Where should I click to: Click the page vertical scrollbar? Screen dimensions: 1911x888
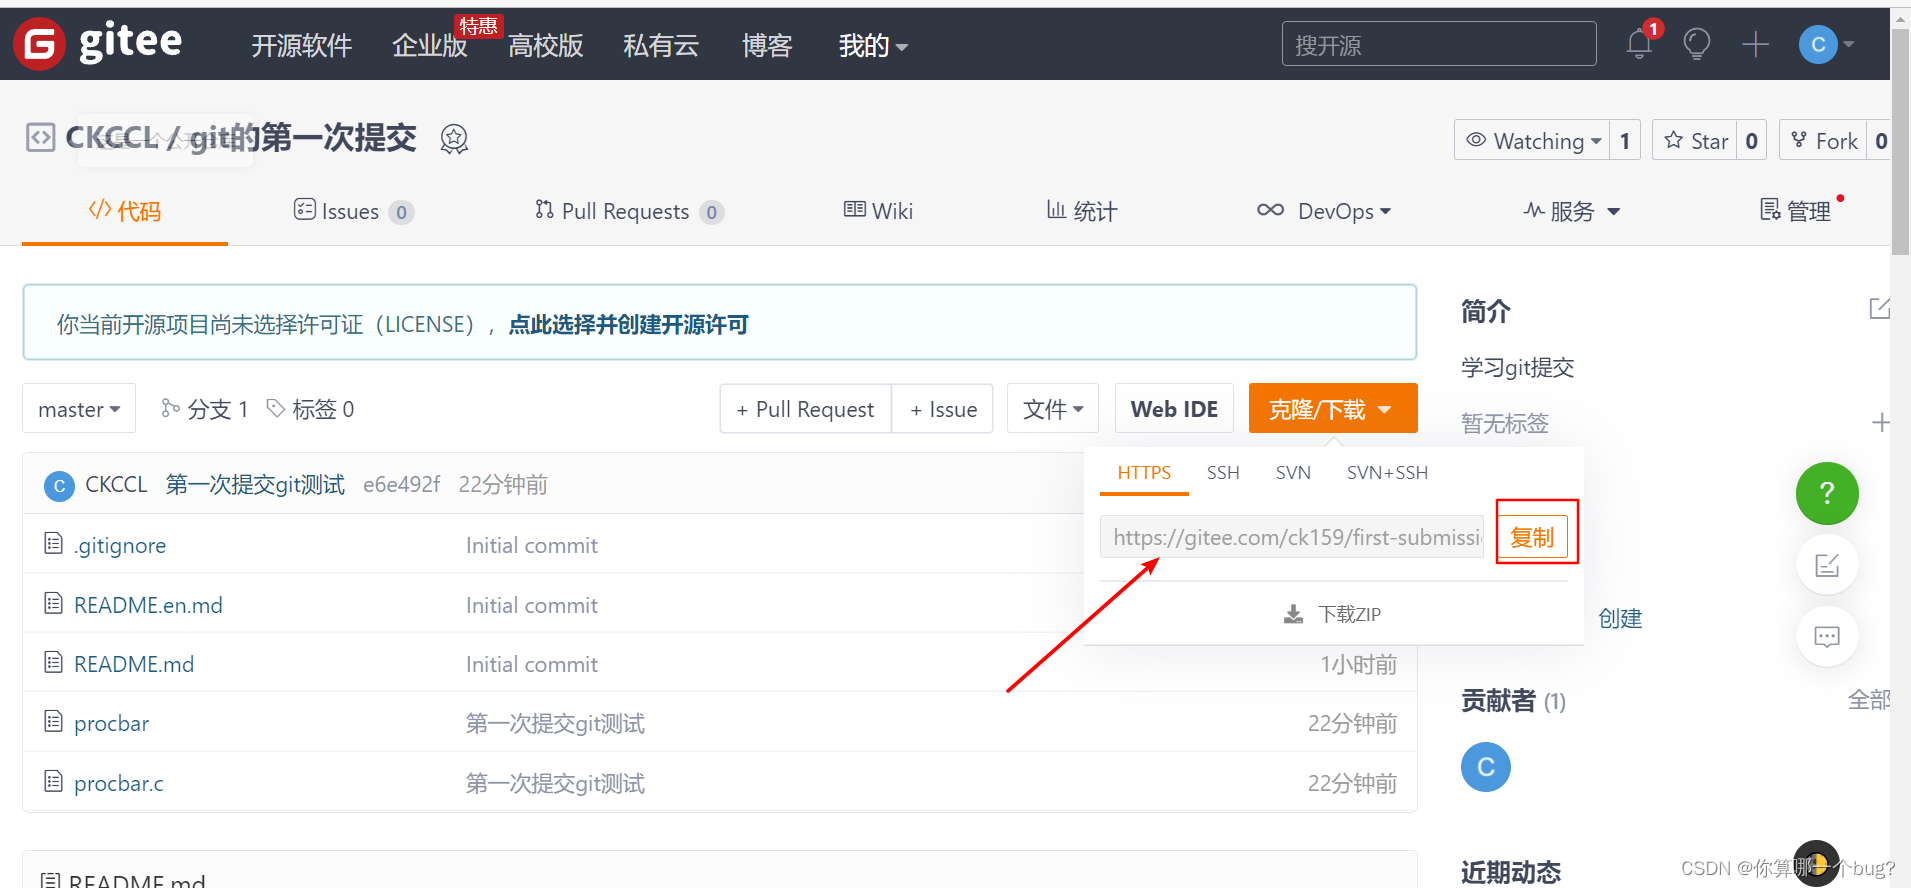click(x=1900, y=140)
